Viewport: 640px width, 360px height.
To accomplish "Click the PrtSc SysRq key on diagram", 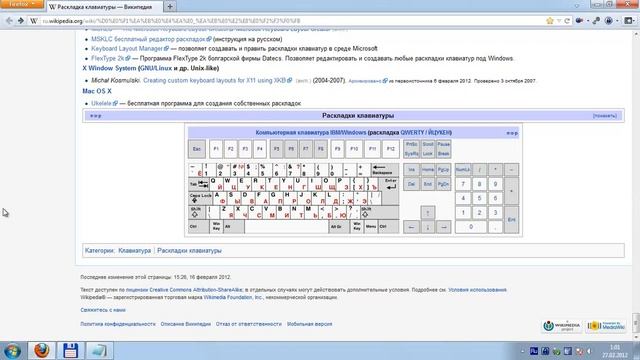I will [x=411, y=149].
